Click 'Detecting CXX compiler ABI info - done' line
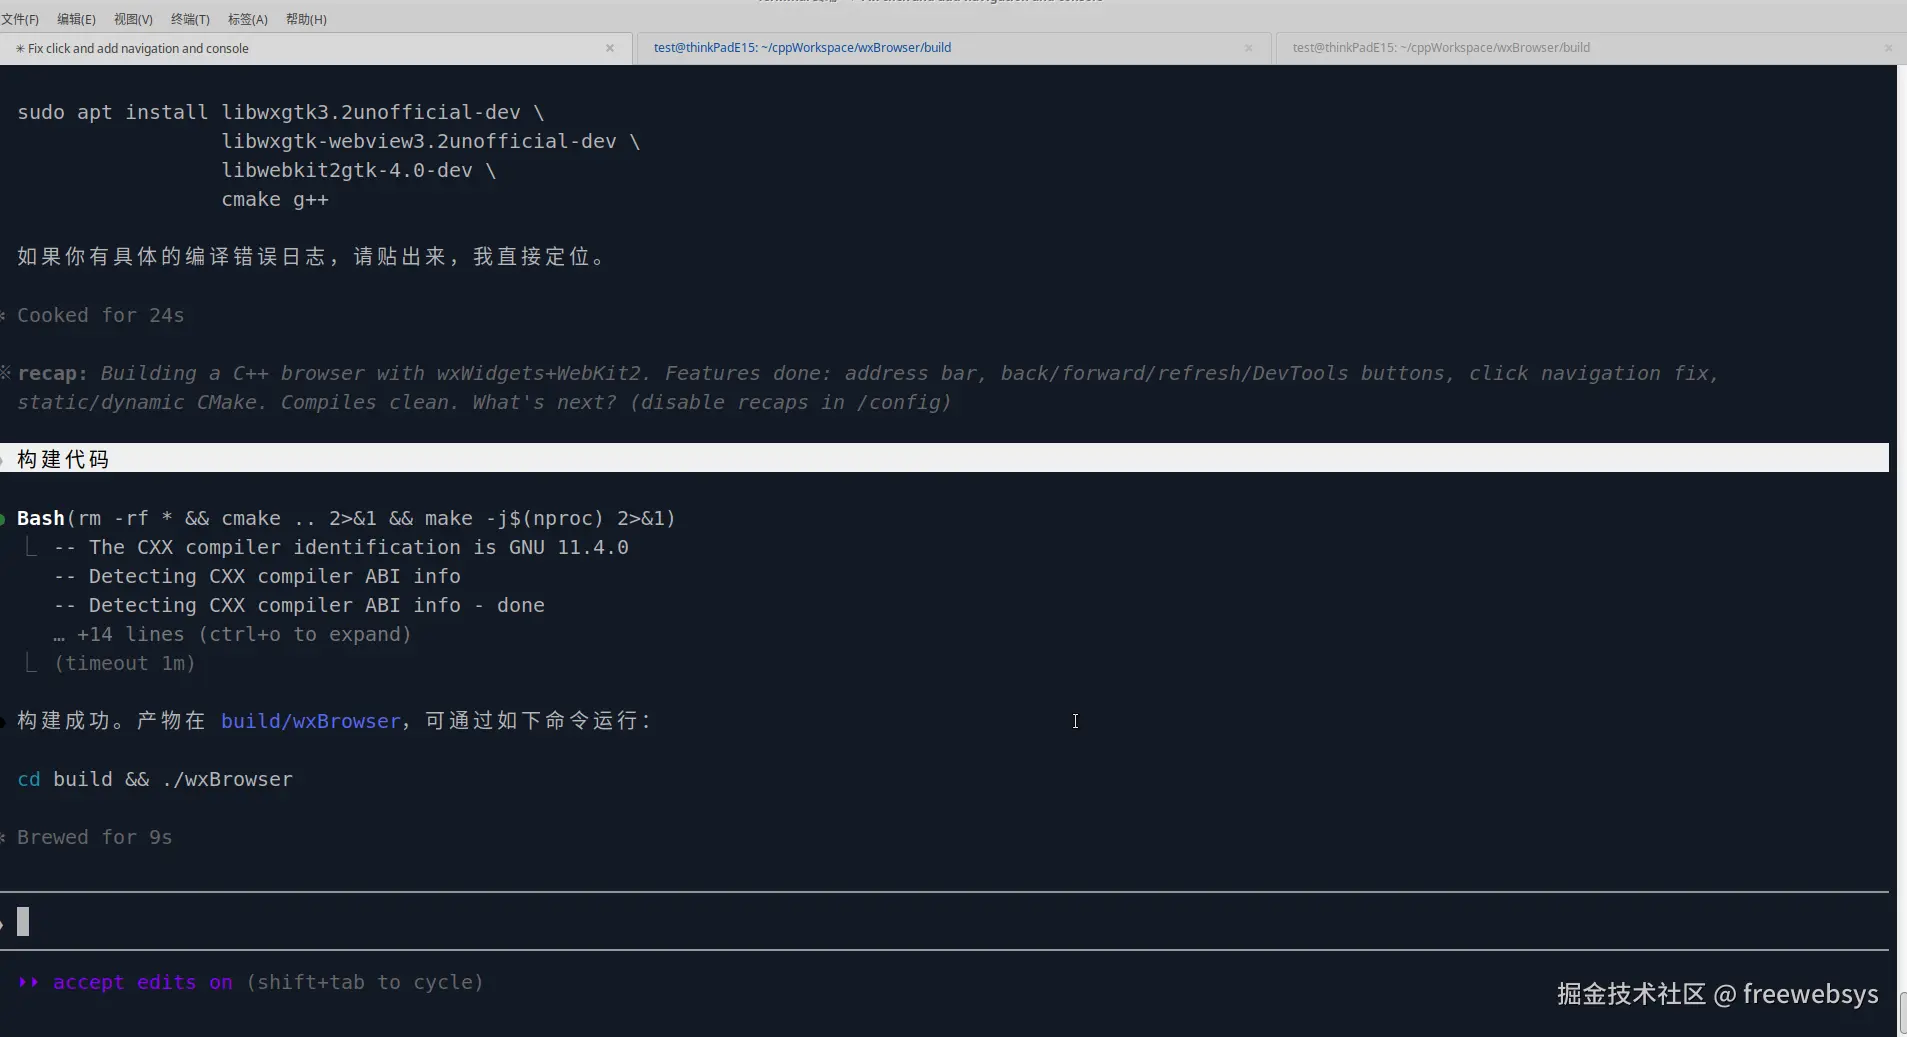 (x=299, y=605)
